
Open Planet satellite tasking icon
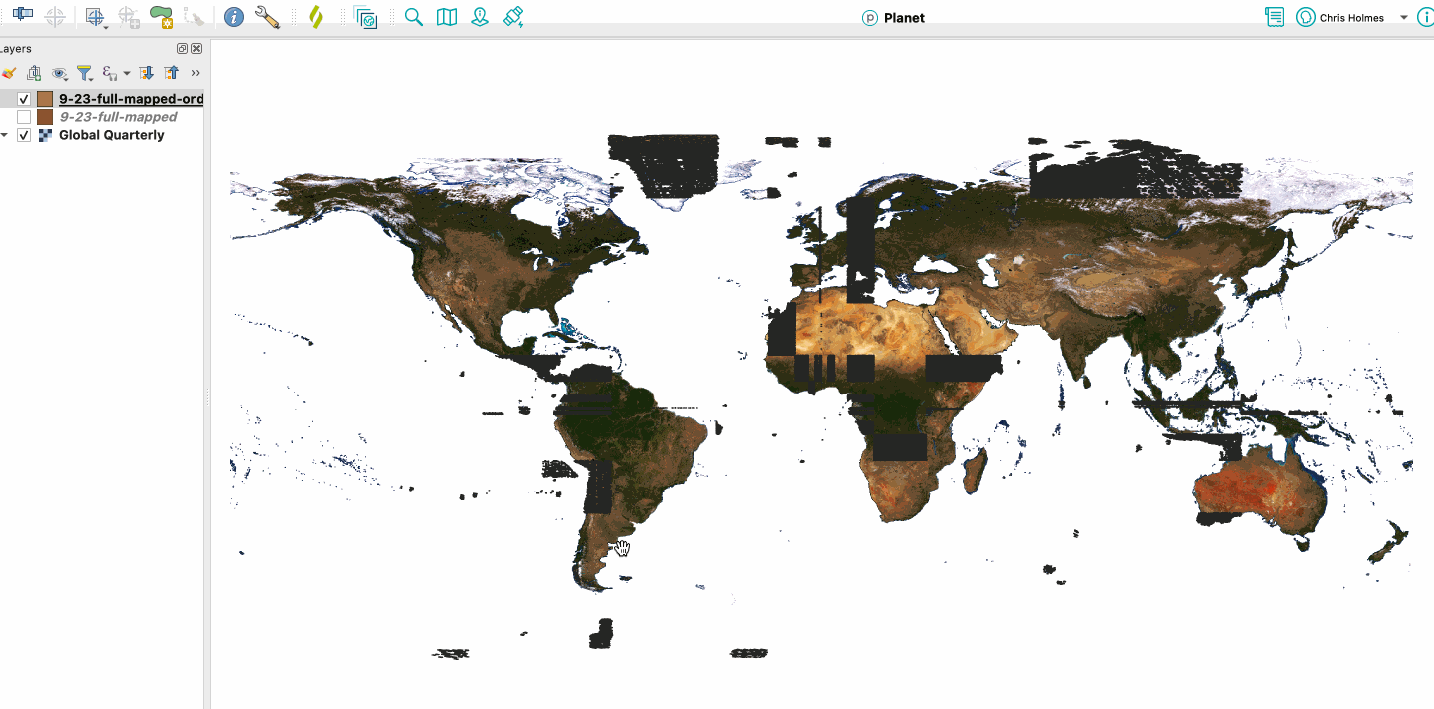tap(513, 17)
